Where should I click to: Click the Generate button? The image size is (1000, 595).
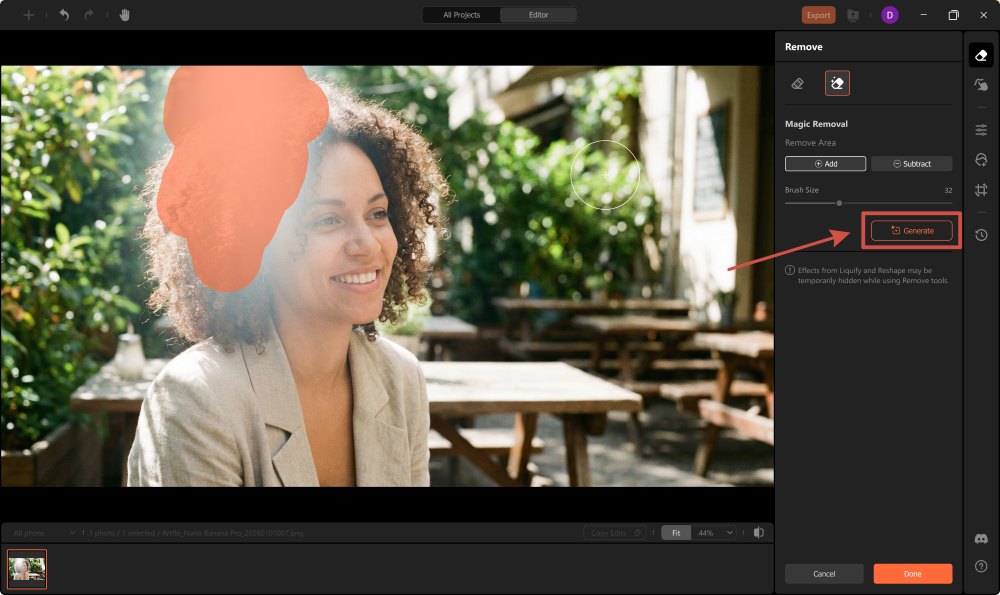coord(911,231)
